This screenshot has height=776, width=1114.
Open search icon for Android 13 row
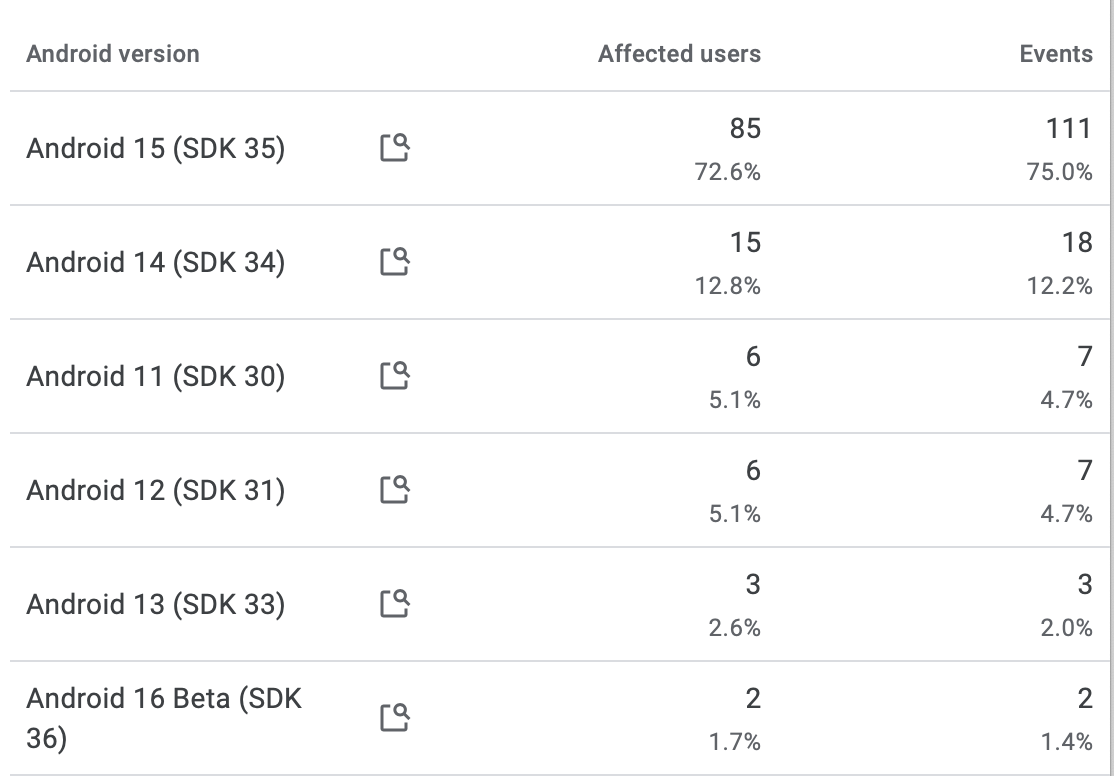pos(395,604)
